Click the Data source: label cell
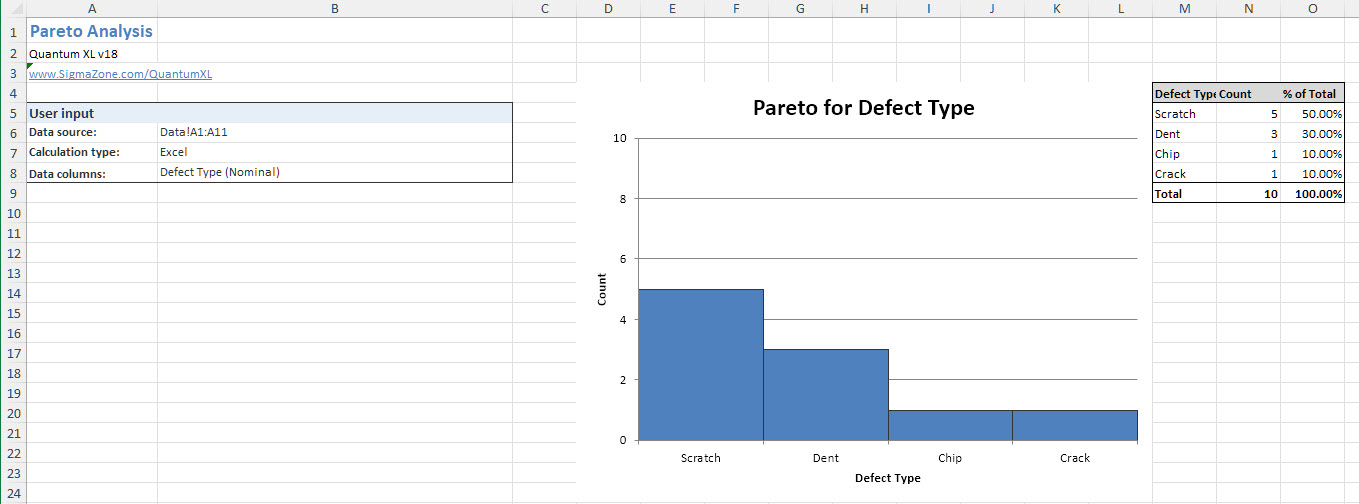The height and width of the screenshot is (504, 1359). click(92, 132)
